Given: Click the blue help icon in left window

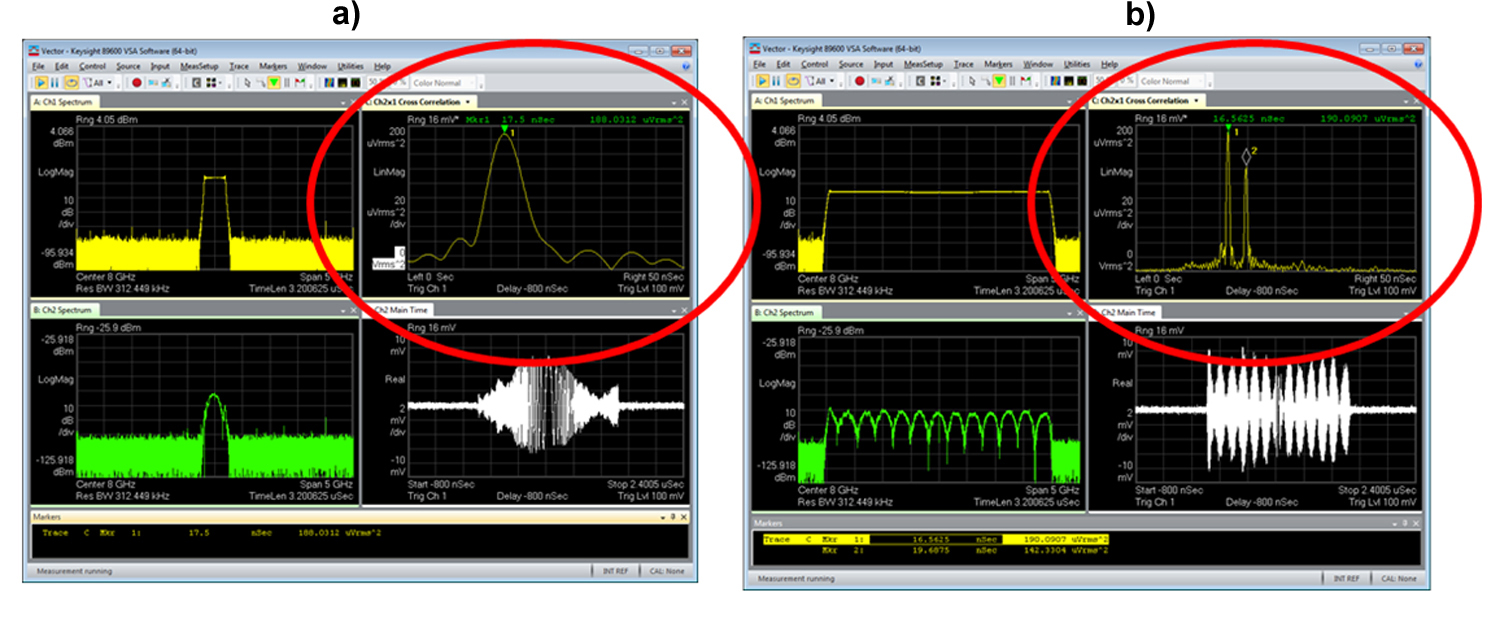Looking at the screenshot, I should [x=687, y=65].
